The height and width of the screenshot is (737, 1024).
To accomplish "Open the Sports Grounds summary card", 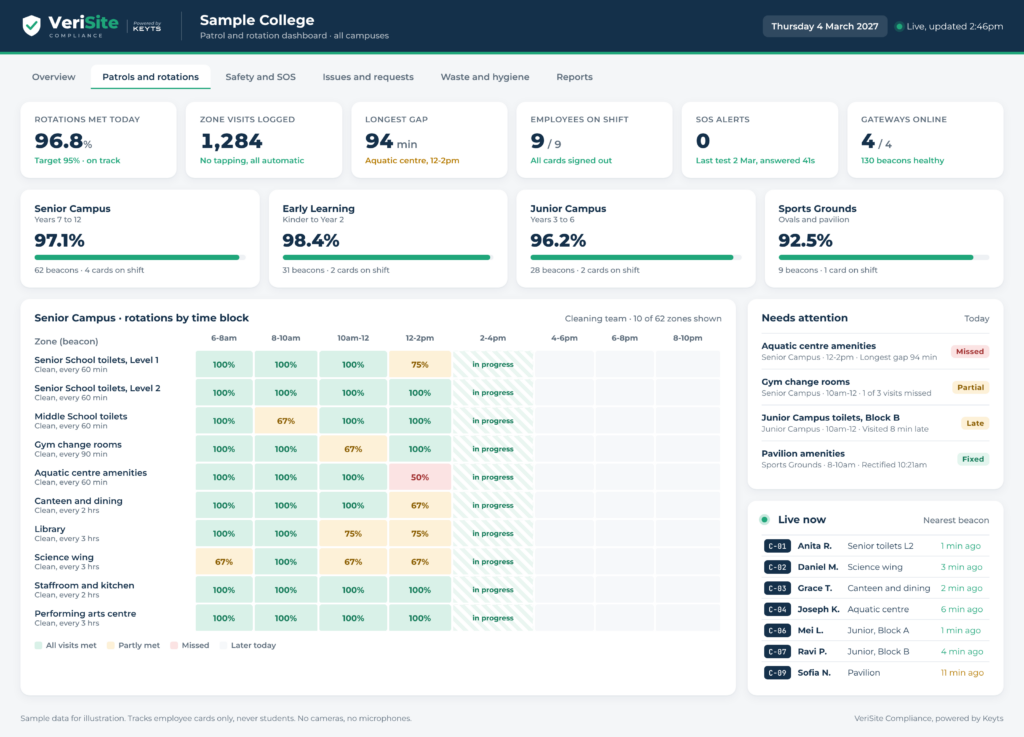I will coord(884,239).
